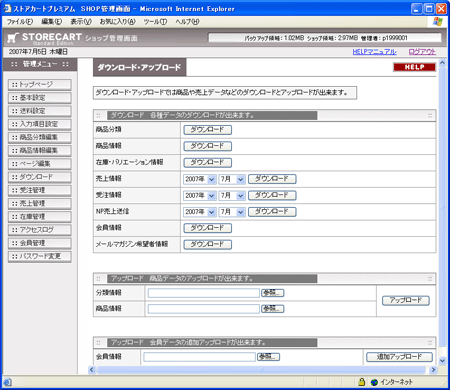
Task: Click the 追加アップロード button
Action: [x=399, y=357]
